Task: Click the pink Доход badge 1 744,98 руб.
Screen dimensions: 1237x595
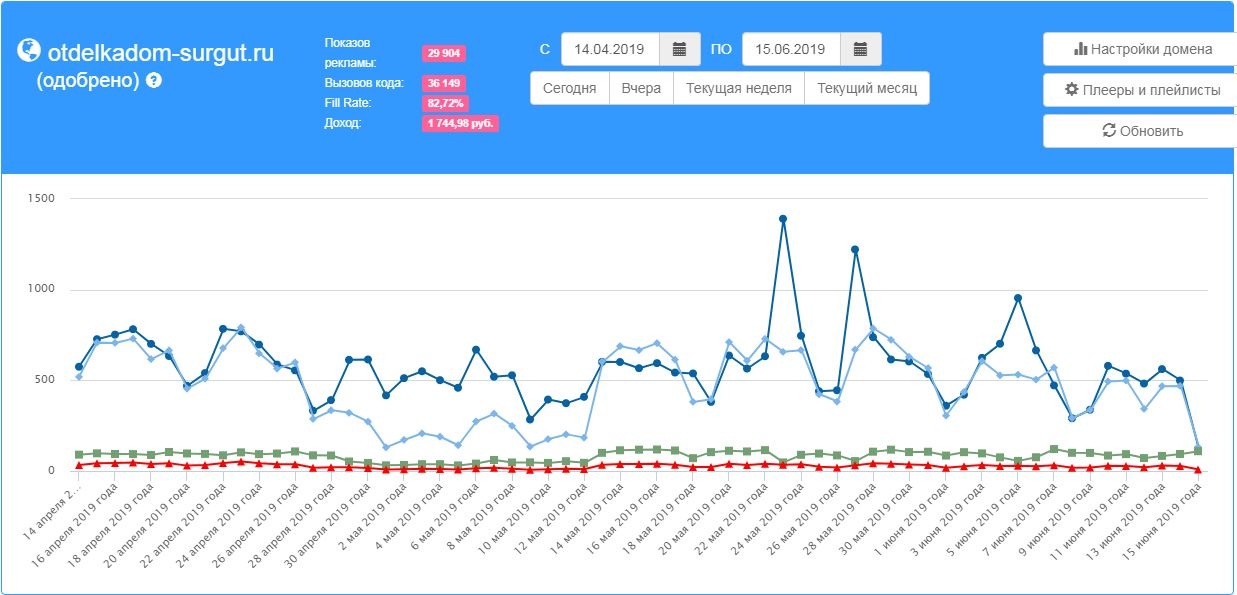Action: point(460,123)
